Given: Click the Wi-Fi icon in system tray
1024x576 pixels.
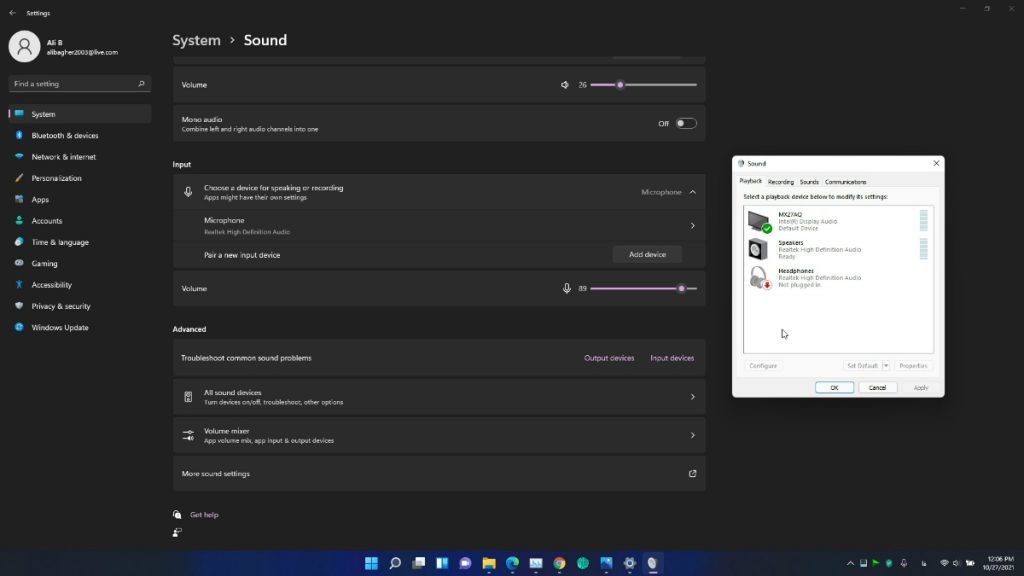Looking at the screenshot, I should (x=944, y=563).
